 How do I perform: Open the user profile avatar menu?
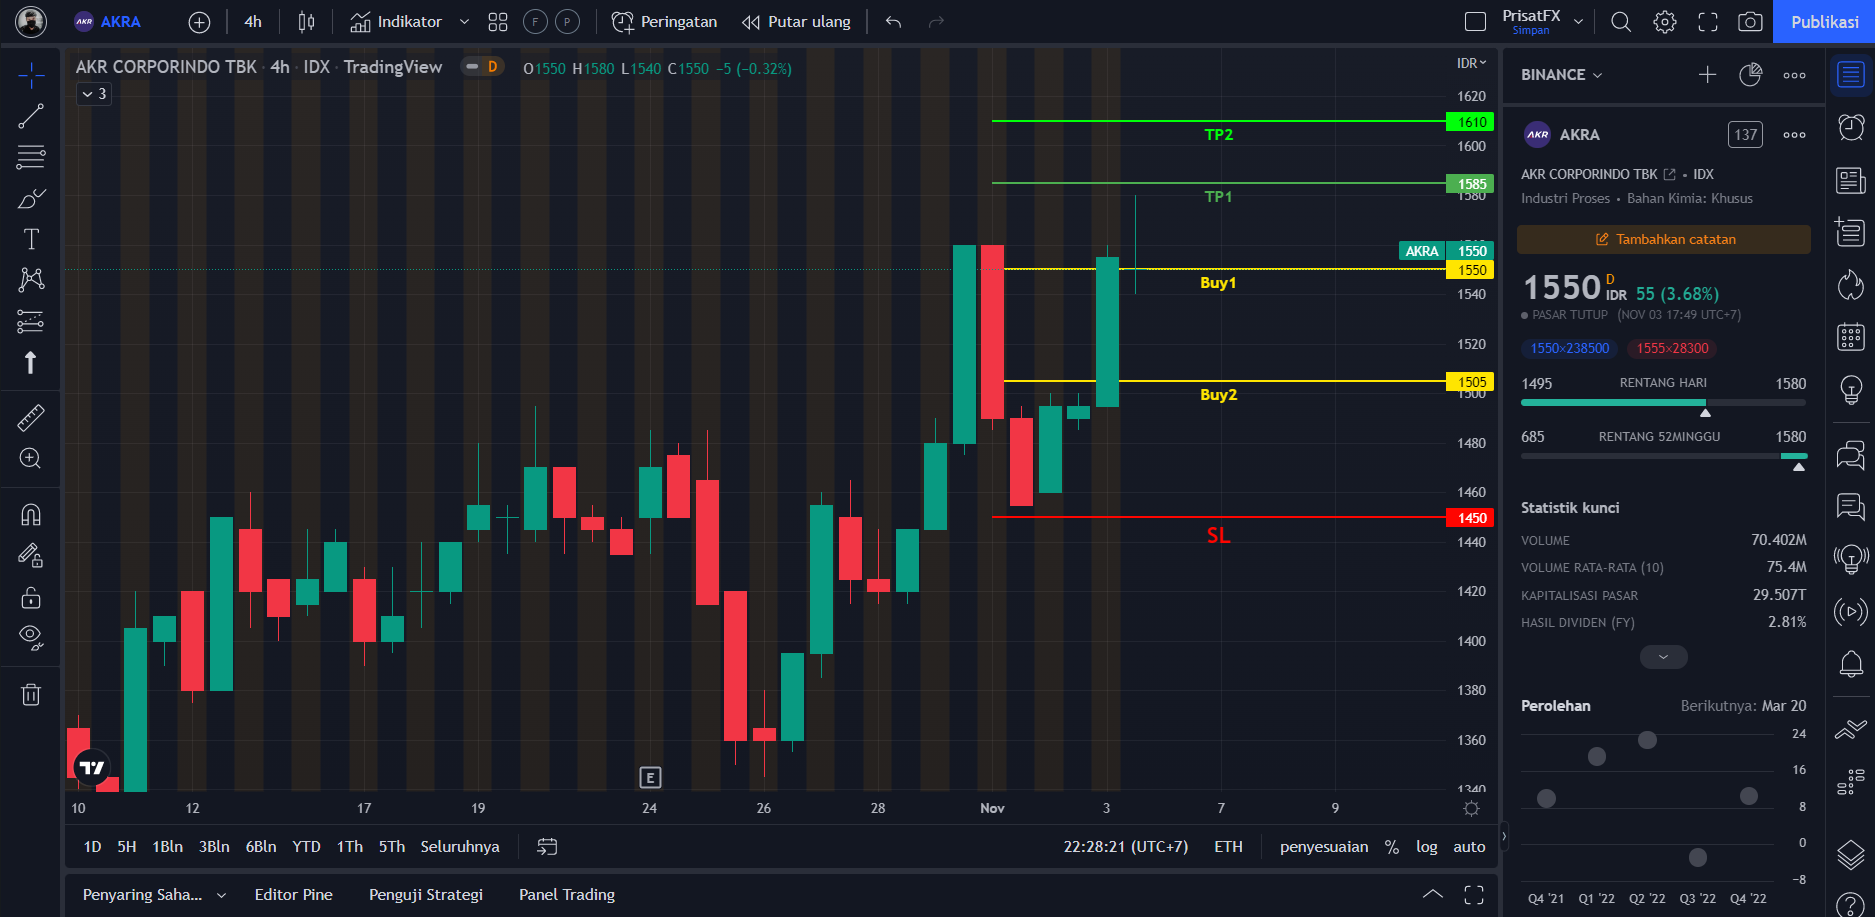[x=31, y=21]
